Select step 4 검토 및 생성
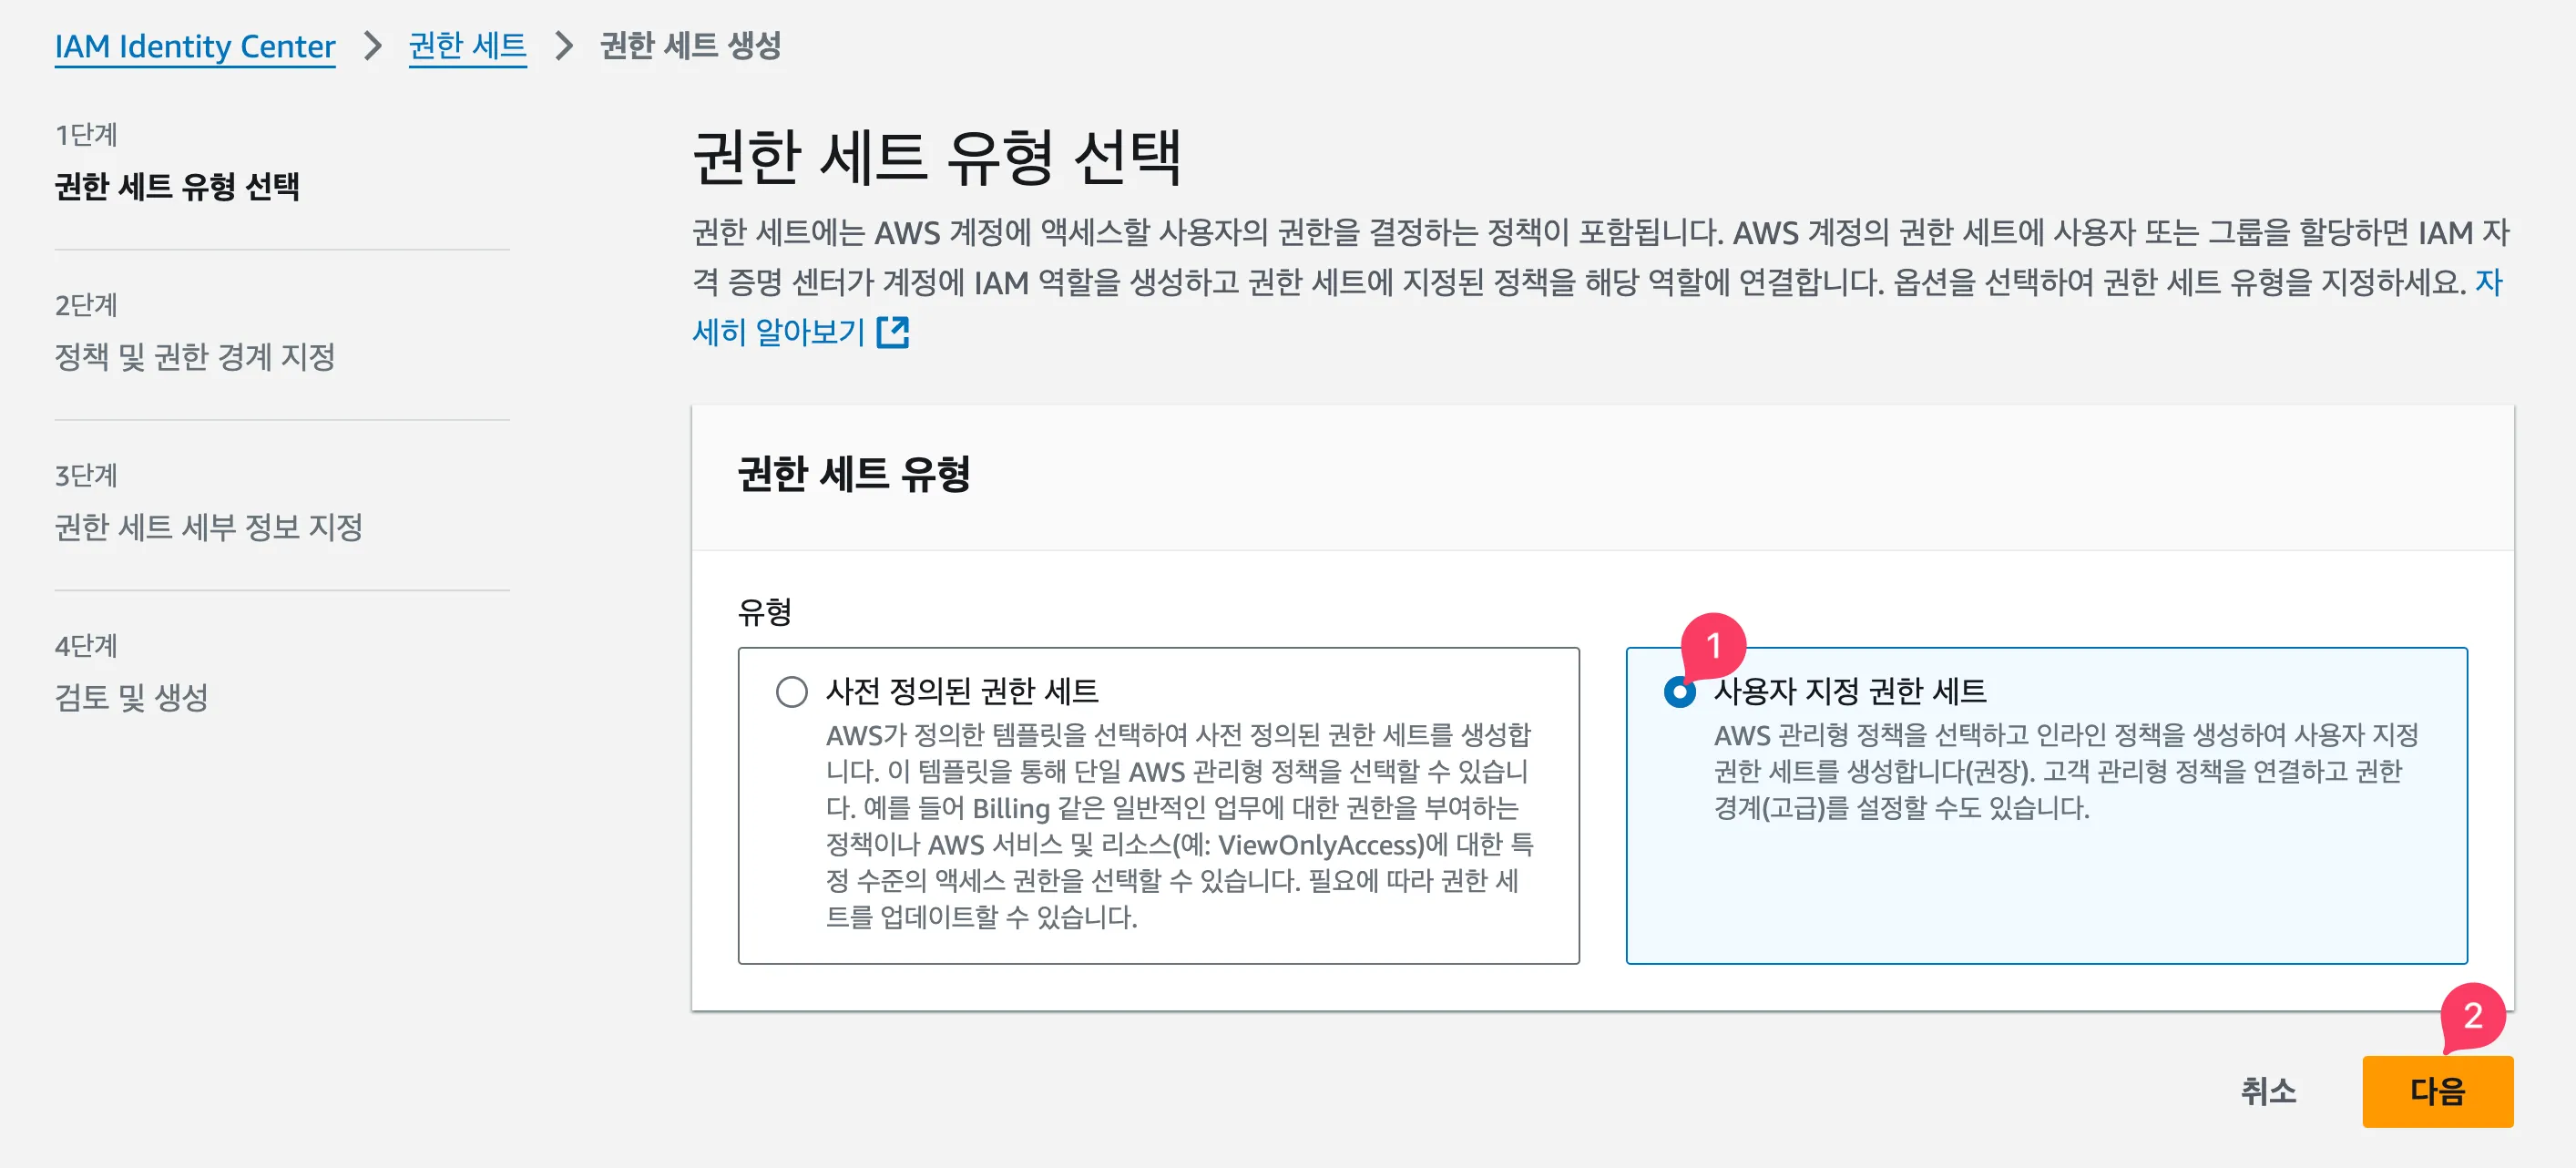This screenshot has height=1168, width=2576. (x=131, y=697)
